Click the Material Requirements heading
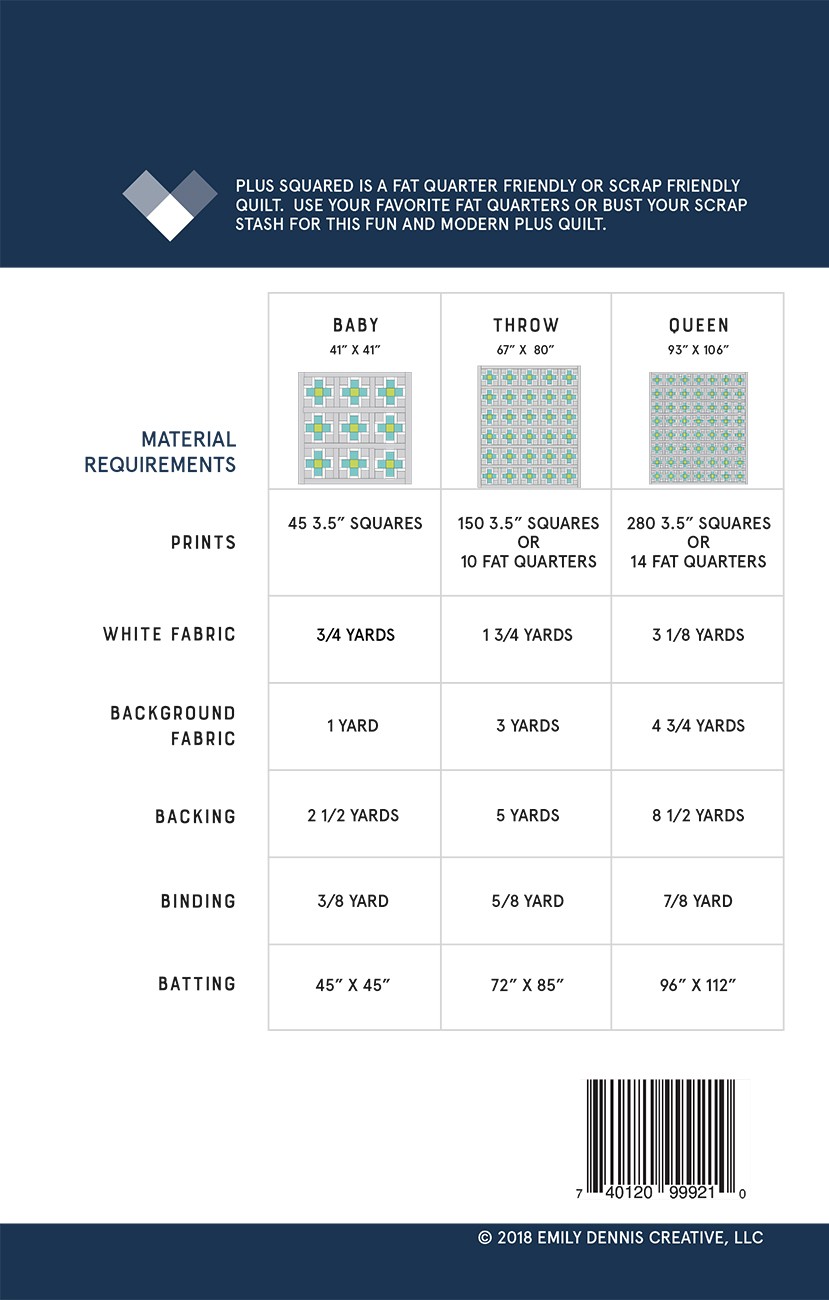 click(x=160, y=452)
